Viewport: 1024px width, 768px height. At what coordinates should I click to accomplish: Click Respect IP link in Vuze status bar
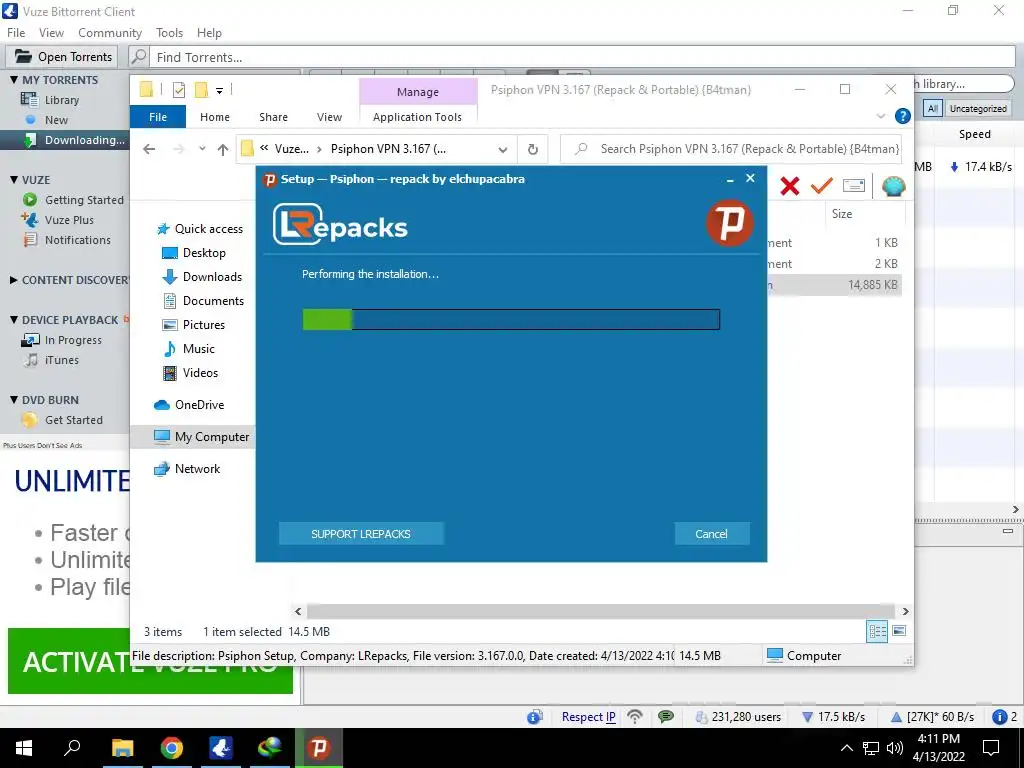pyautogui.click(x=588, y=716)
